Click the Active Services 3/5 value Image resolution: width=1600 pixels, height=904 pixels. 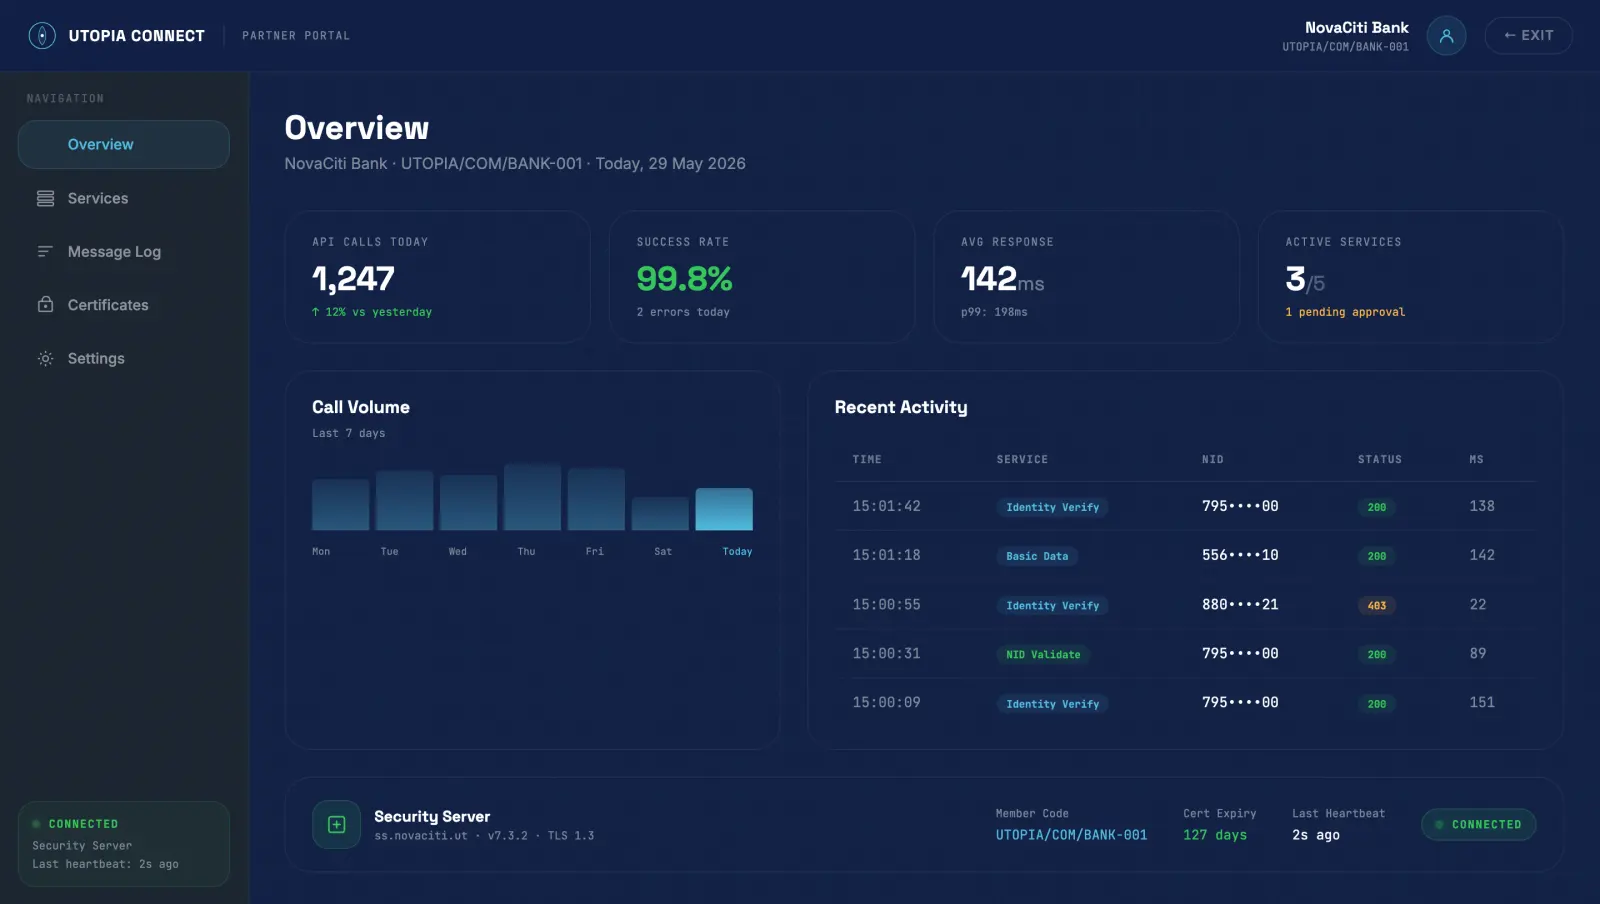click(1305, 279)
